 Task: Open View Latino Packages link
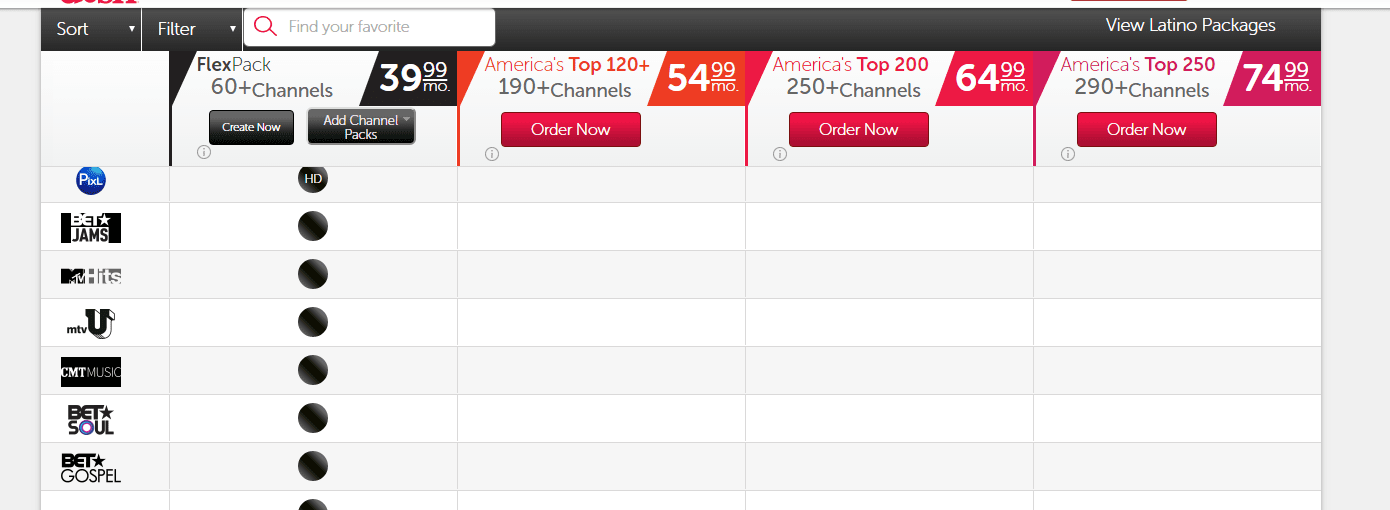point(1191,25)
